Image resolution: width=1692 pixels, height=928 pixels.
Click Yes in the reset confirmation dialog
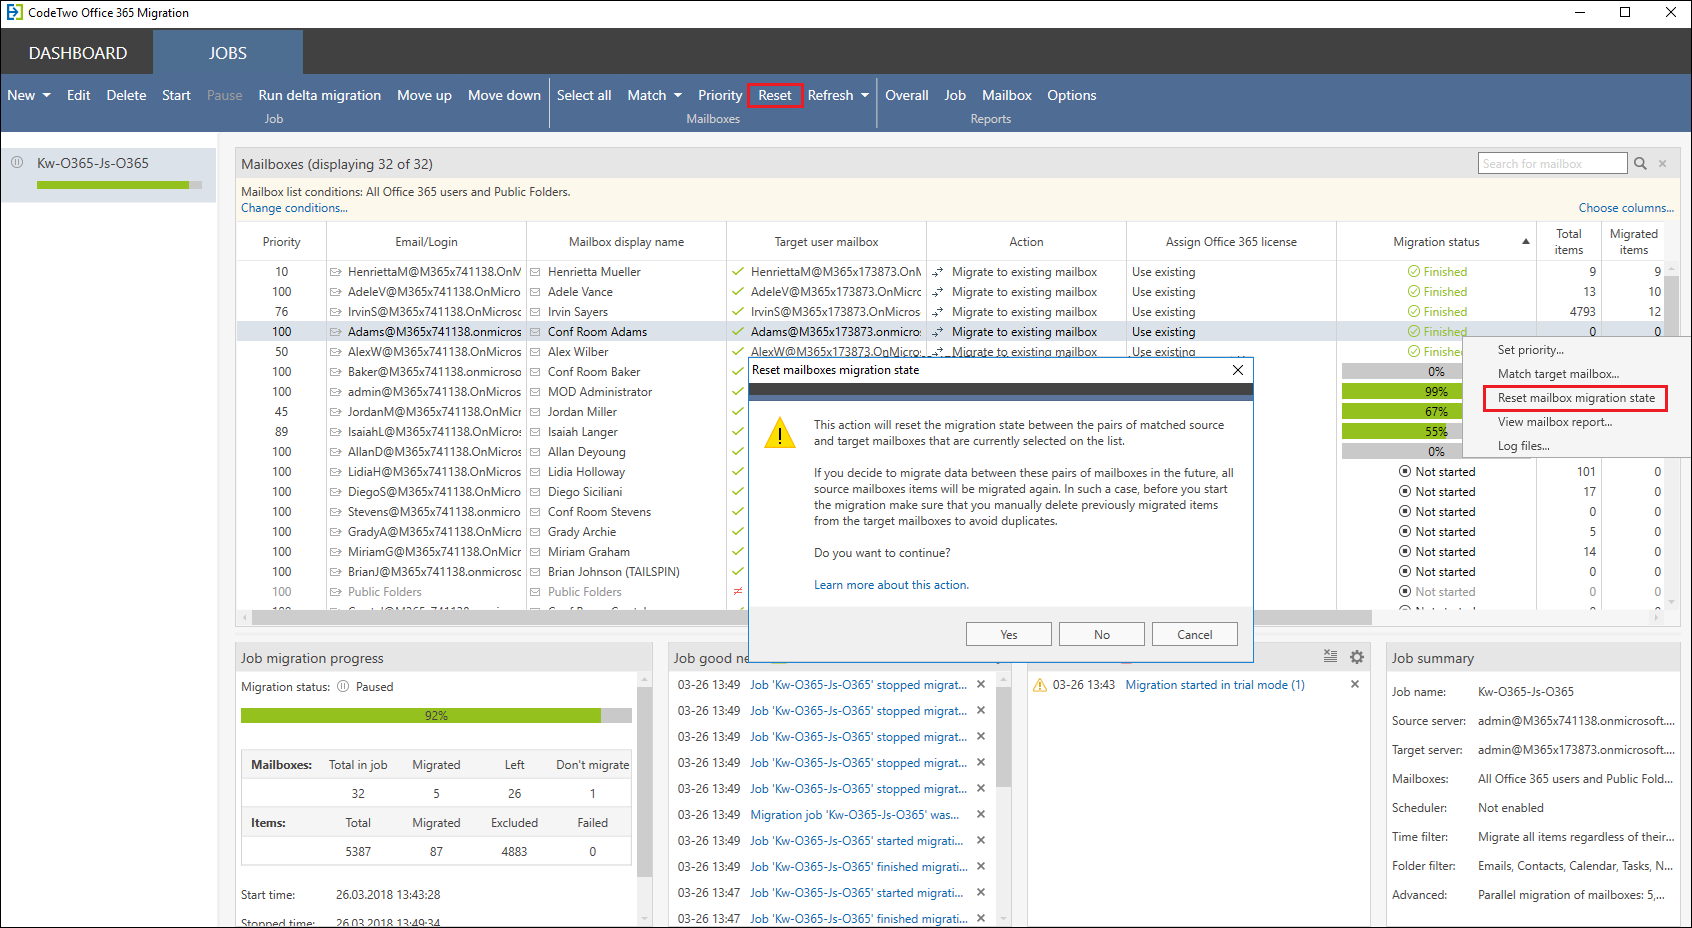point(1008,633)
